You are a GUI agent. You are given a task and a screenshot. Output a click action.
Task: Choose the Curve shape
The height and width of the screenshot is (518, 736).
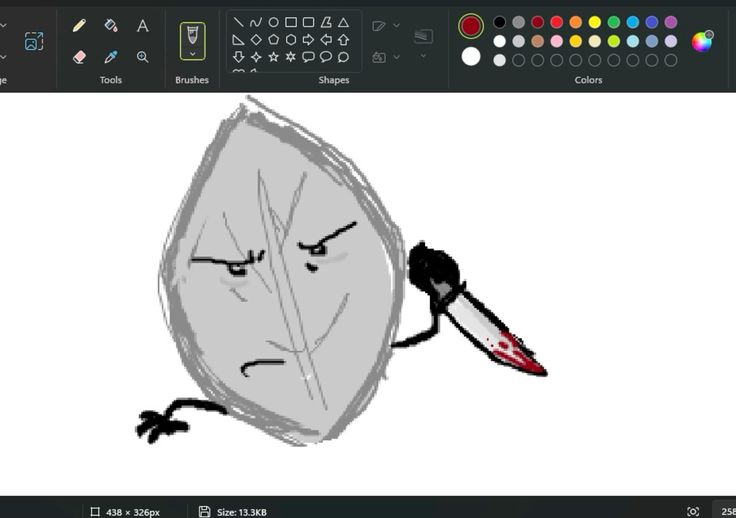[x=256, y=22]
